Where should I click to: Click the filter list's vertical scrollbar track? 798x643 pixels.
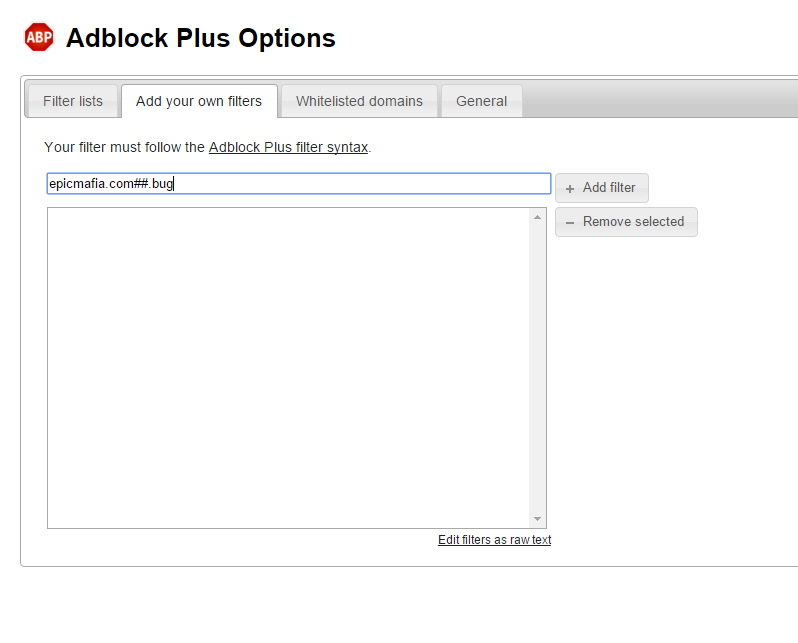537,368
